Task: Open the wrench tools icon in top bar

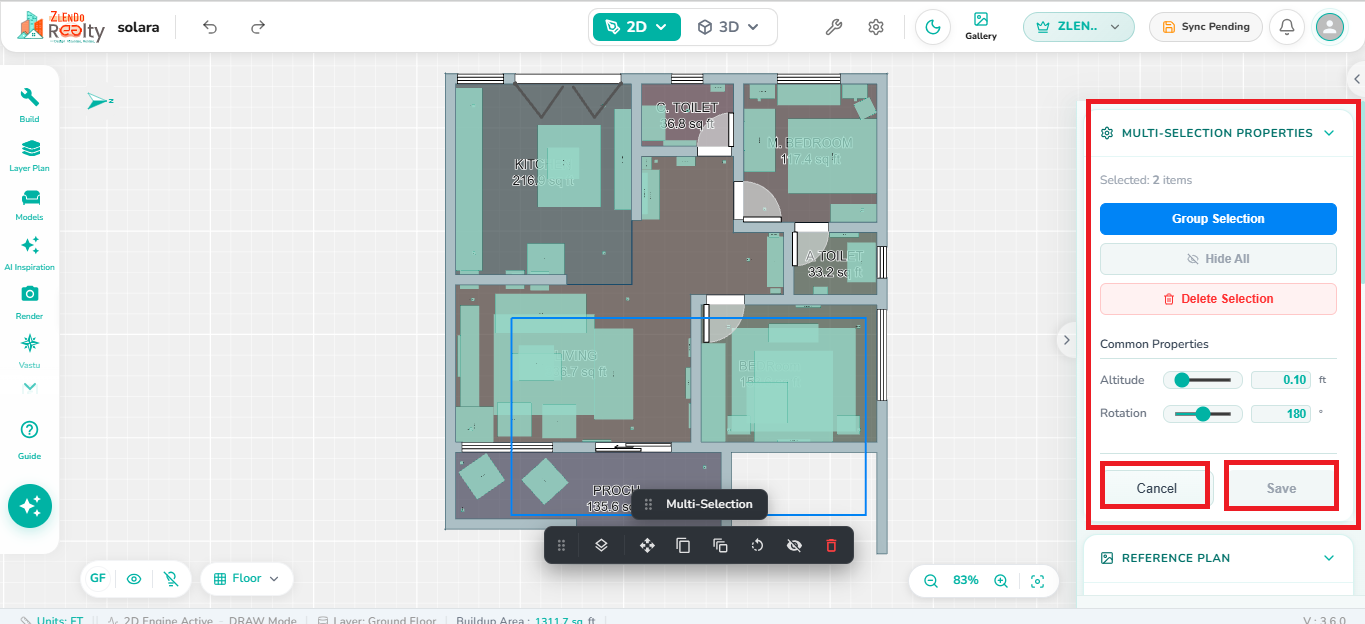Action: 833,27
